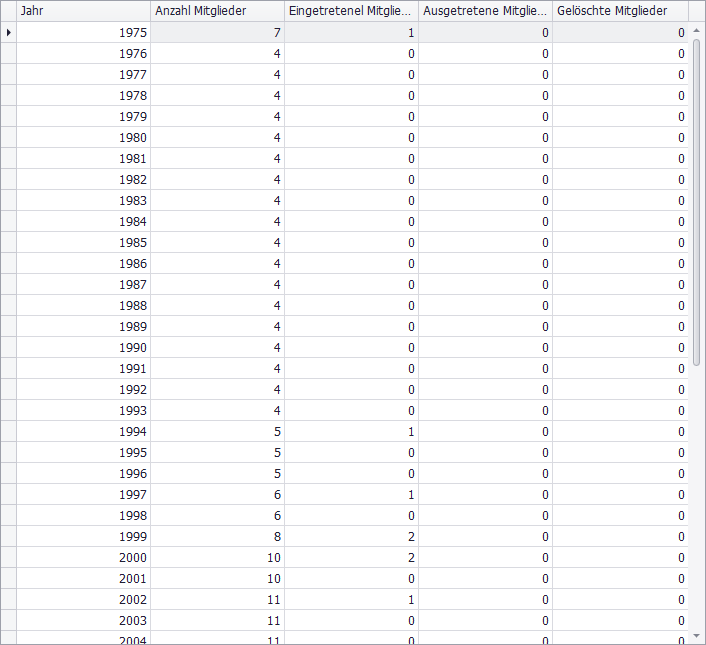This screenshot has width=706, height=645.
Task: Click the Anzahl Mitglieder cell for 1999
Action: tap(217, 537)
